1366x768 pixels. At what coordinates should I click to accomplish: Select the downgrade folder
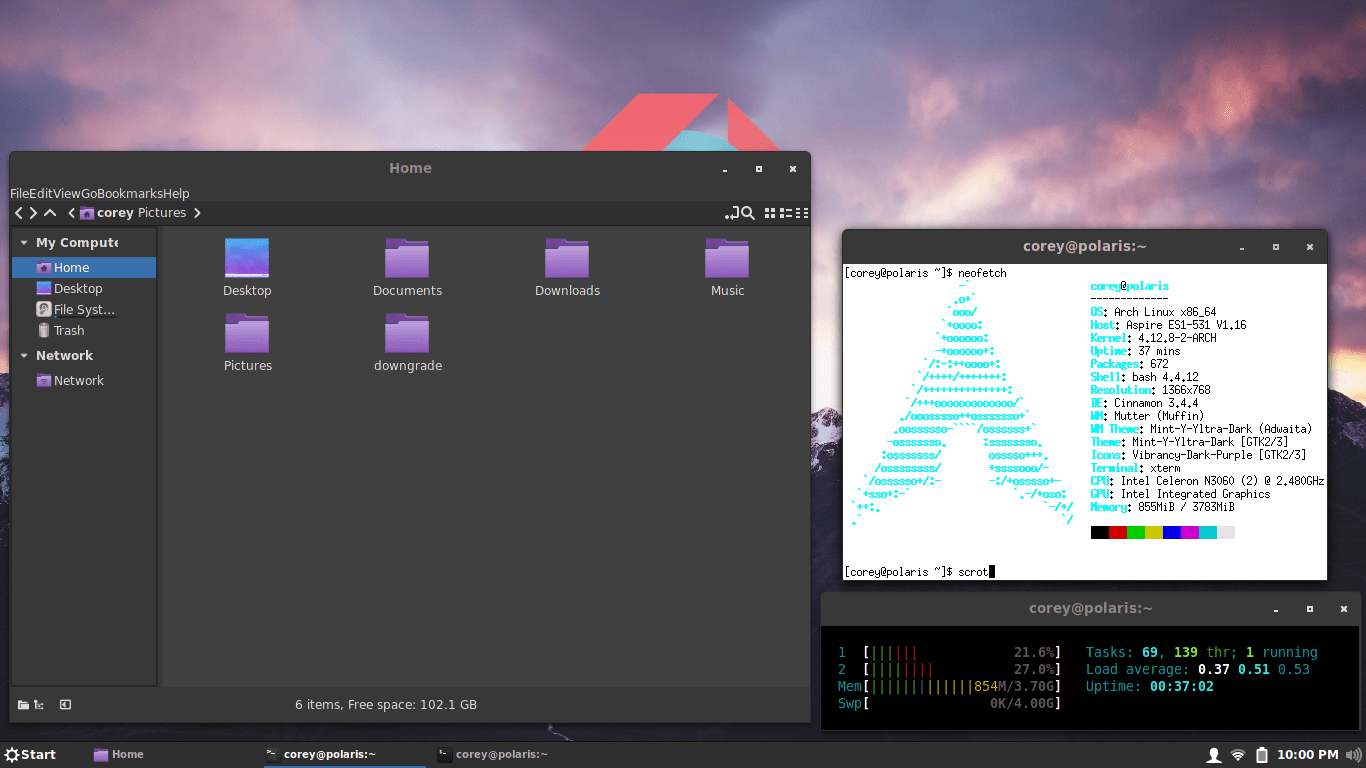pyautogui.click(x=407, y=342)
